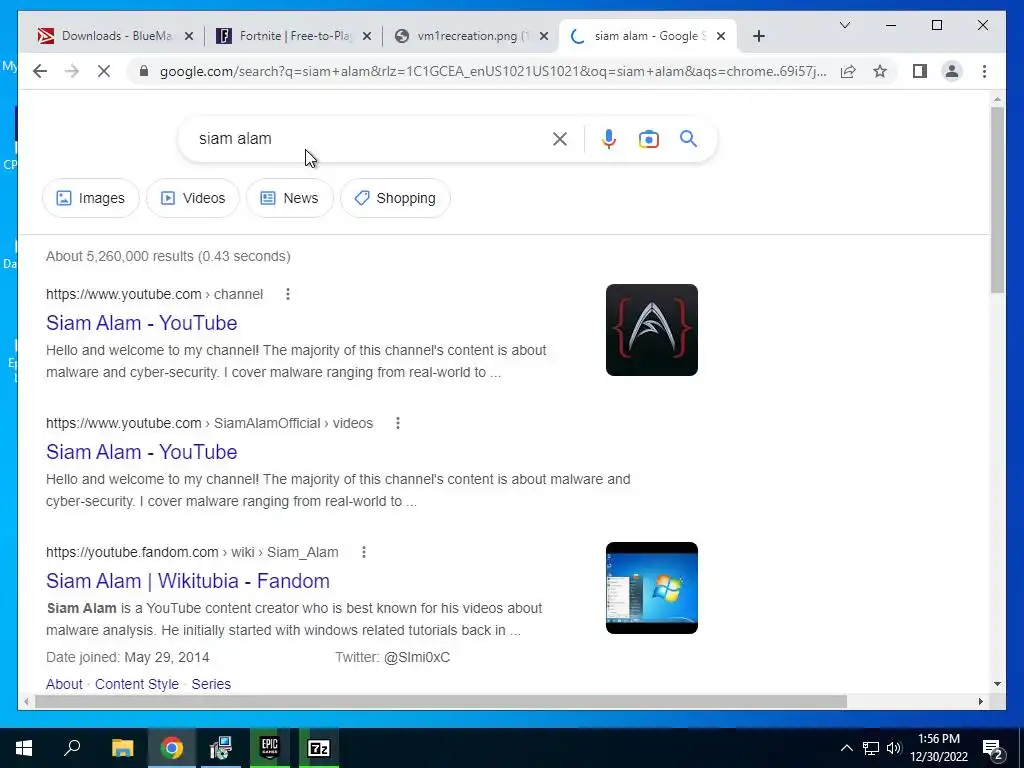Click the horizontal scrollbar thumb
This screenshot has height=768, width=1024.
click(441, 701)
